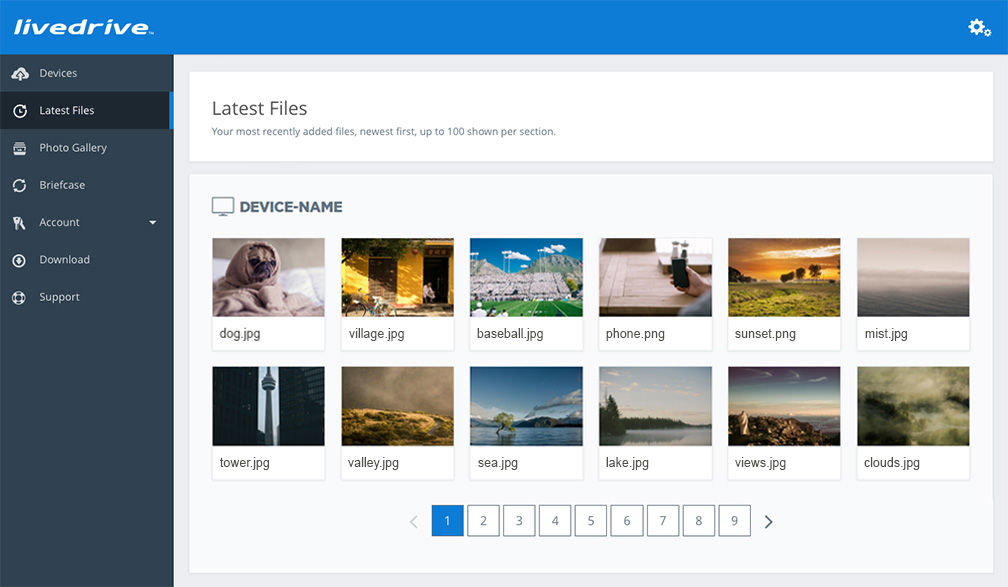Click the Account wrench icon
The height and width of the screenshot is (587, 1008).
(20, 222)
